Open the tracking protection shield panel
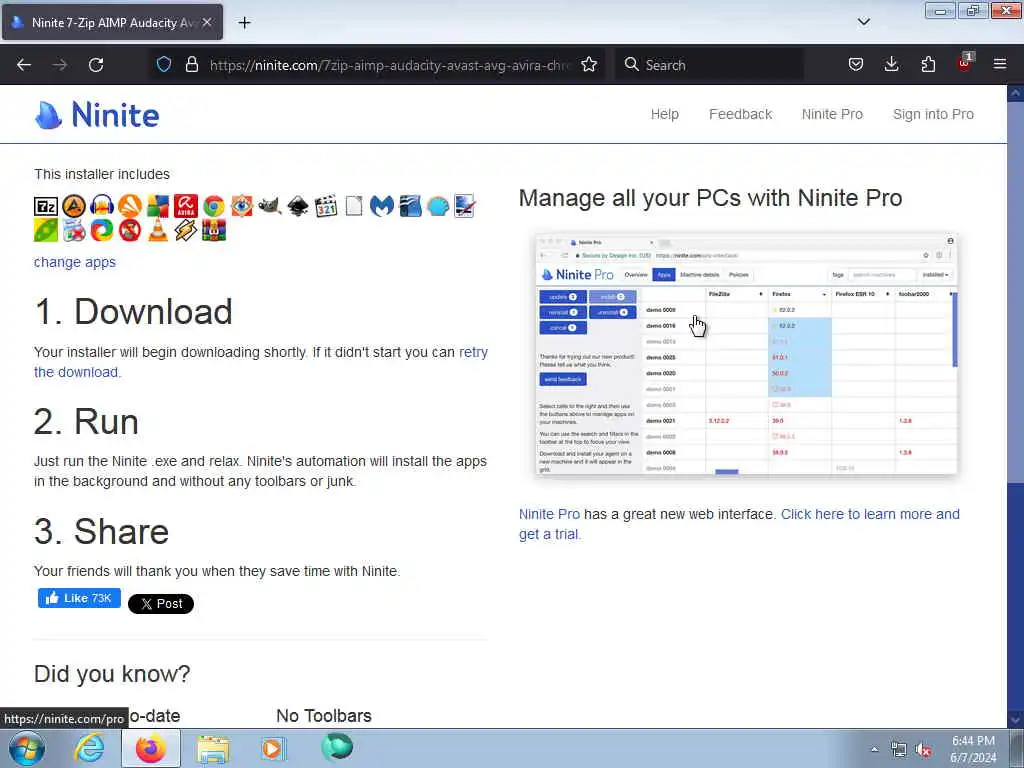 click(164, 65)
